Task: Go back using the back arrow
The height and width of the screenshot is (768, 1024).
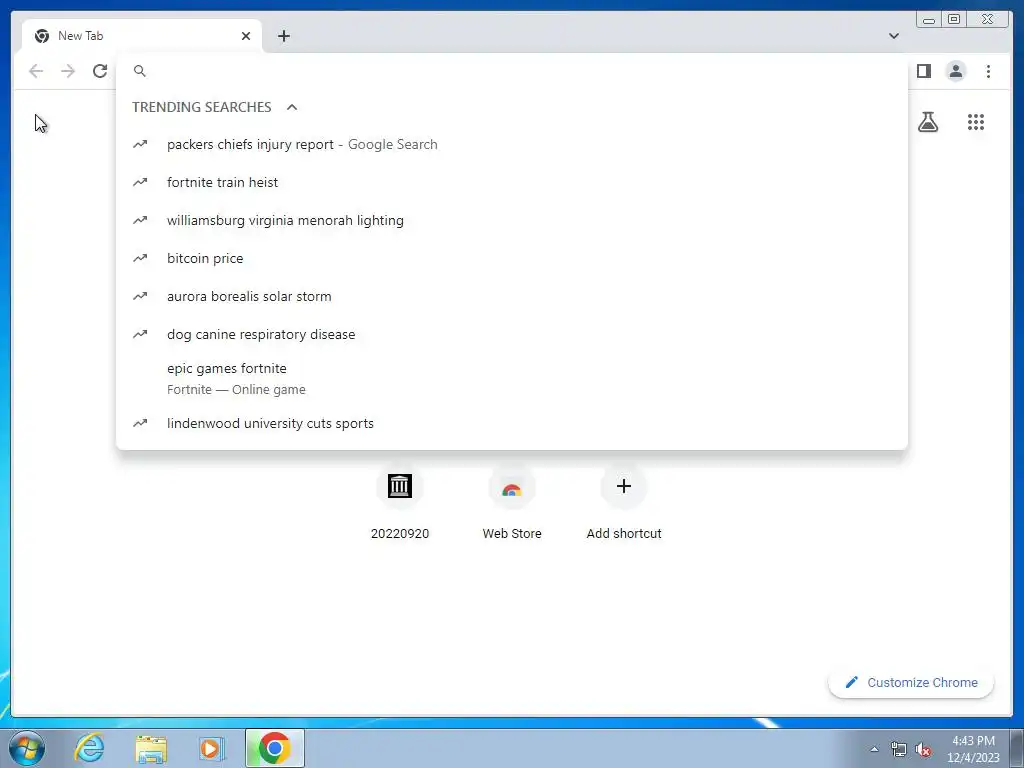Action: coord(36,71)
